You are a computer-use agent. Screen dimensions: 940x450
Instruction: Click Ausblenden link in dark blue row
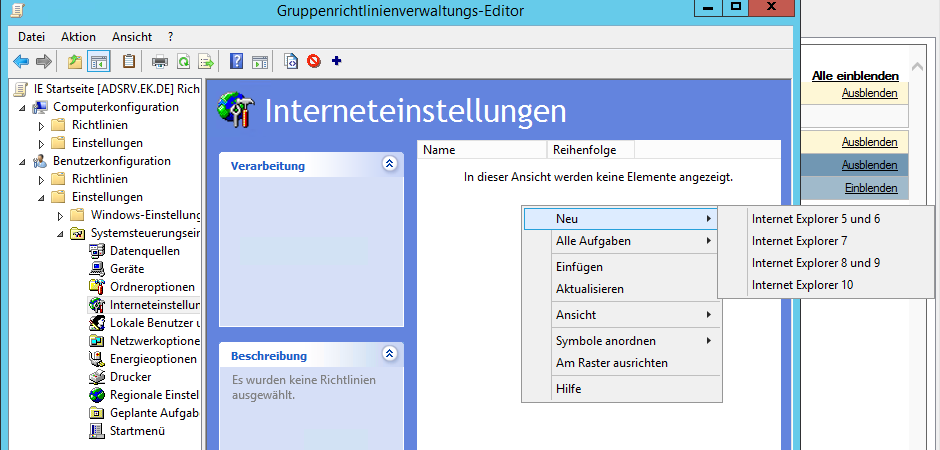point(869,165)
